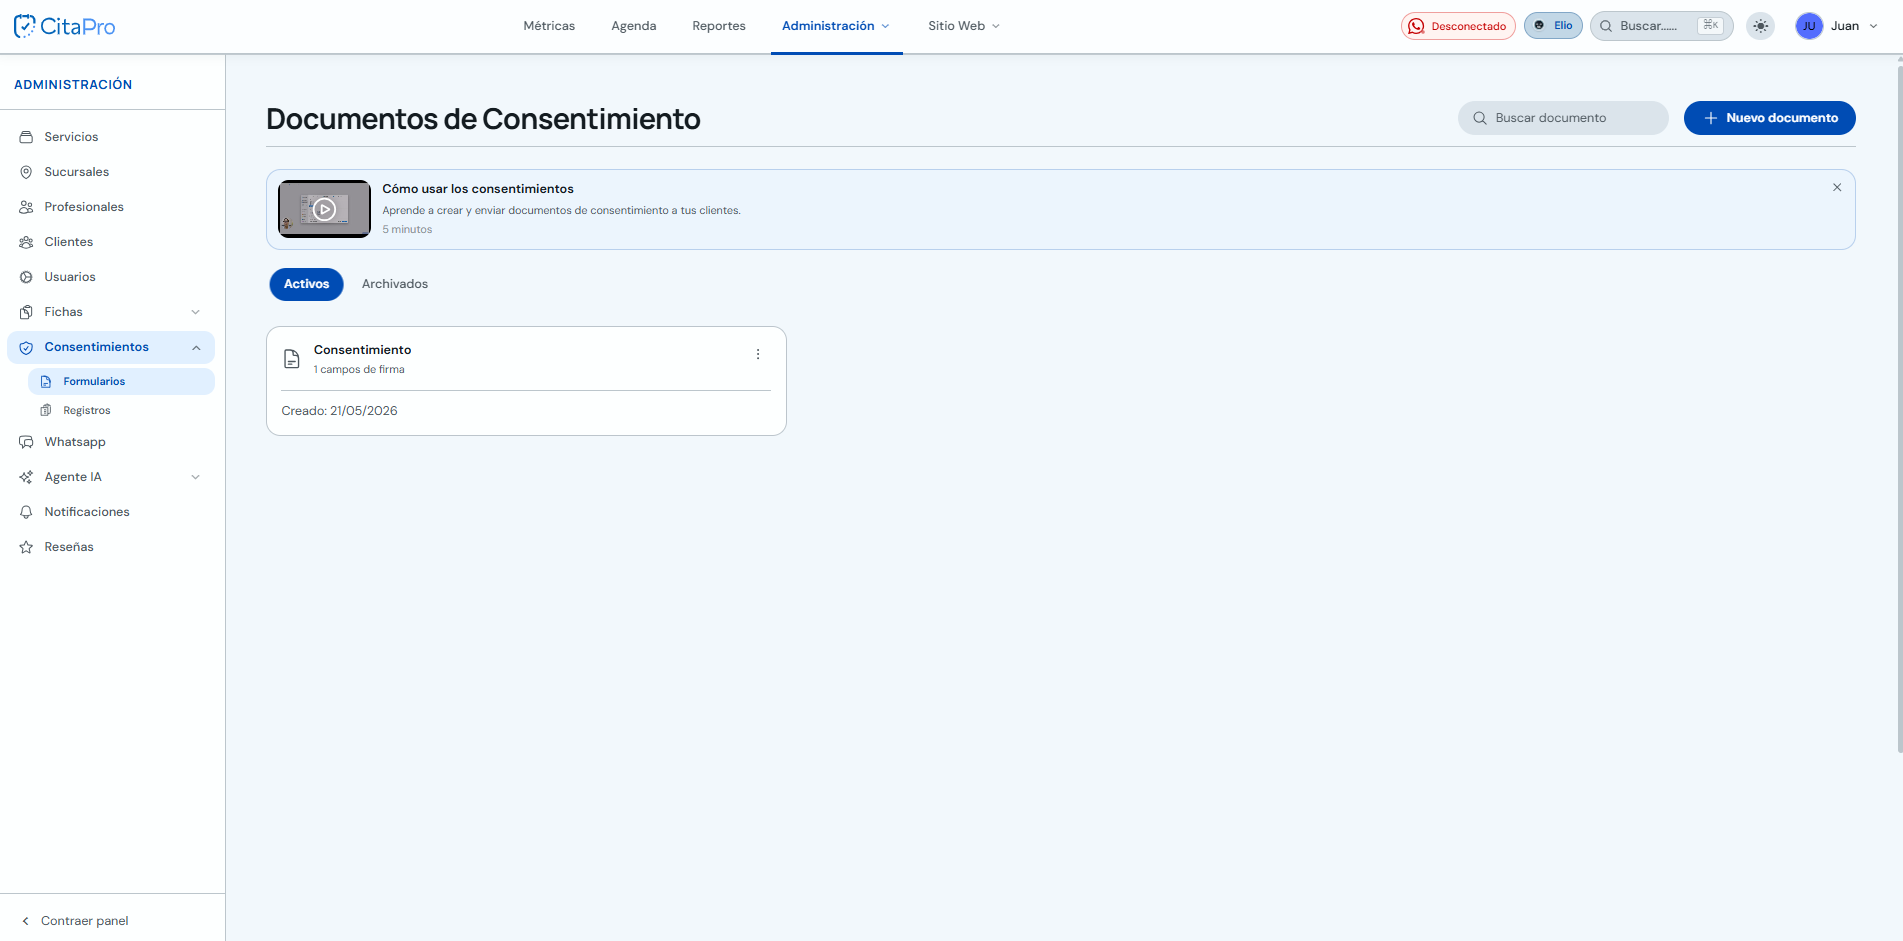
Task: Expand the Fichas submenu chevron
Action: pos(196,312)
